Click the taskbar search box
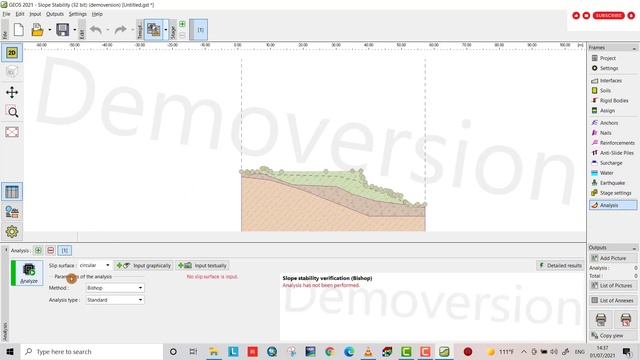Image resolution: width=640 pixels, height=360 pixels. coord(91,351)
